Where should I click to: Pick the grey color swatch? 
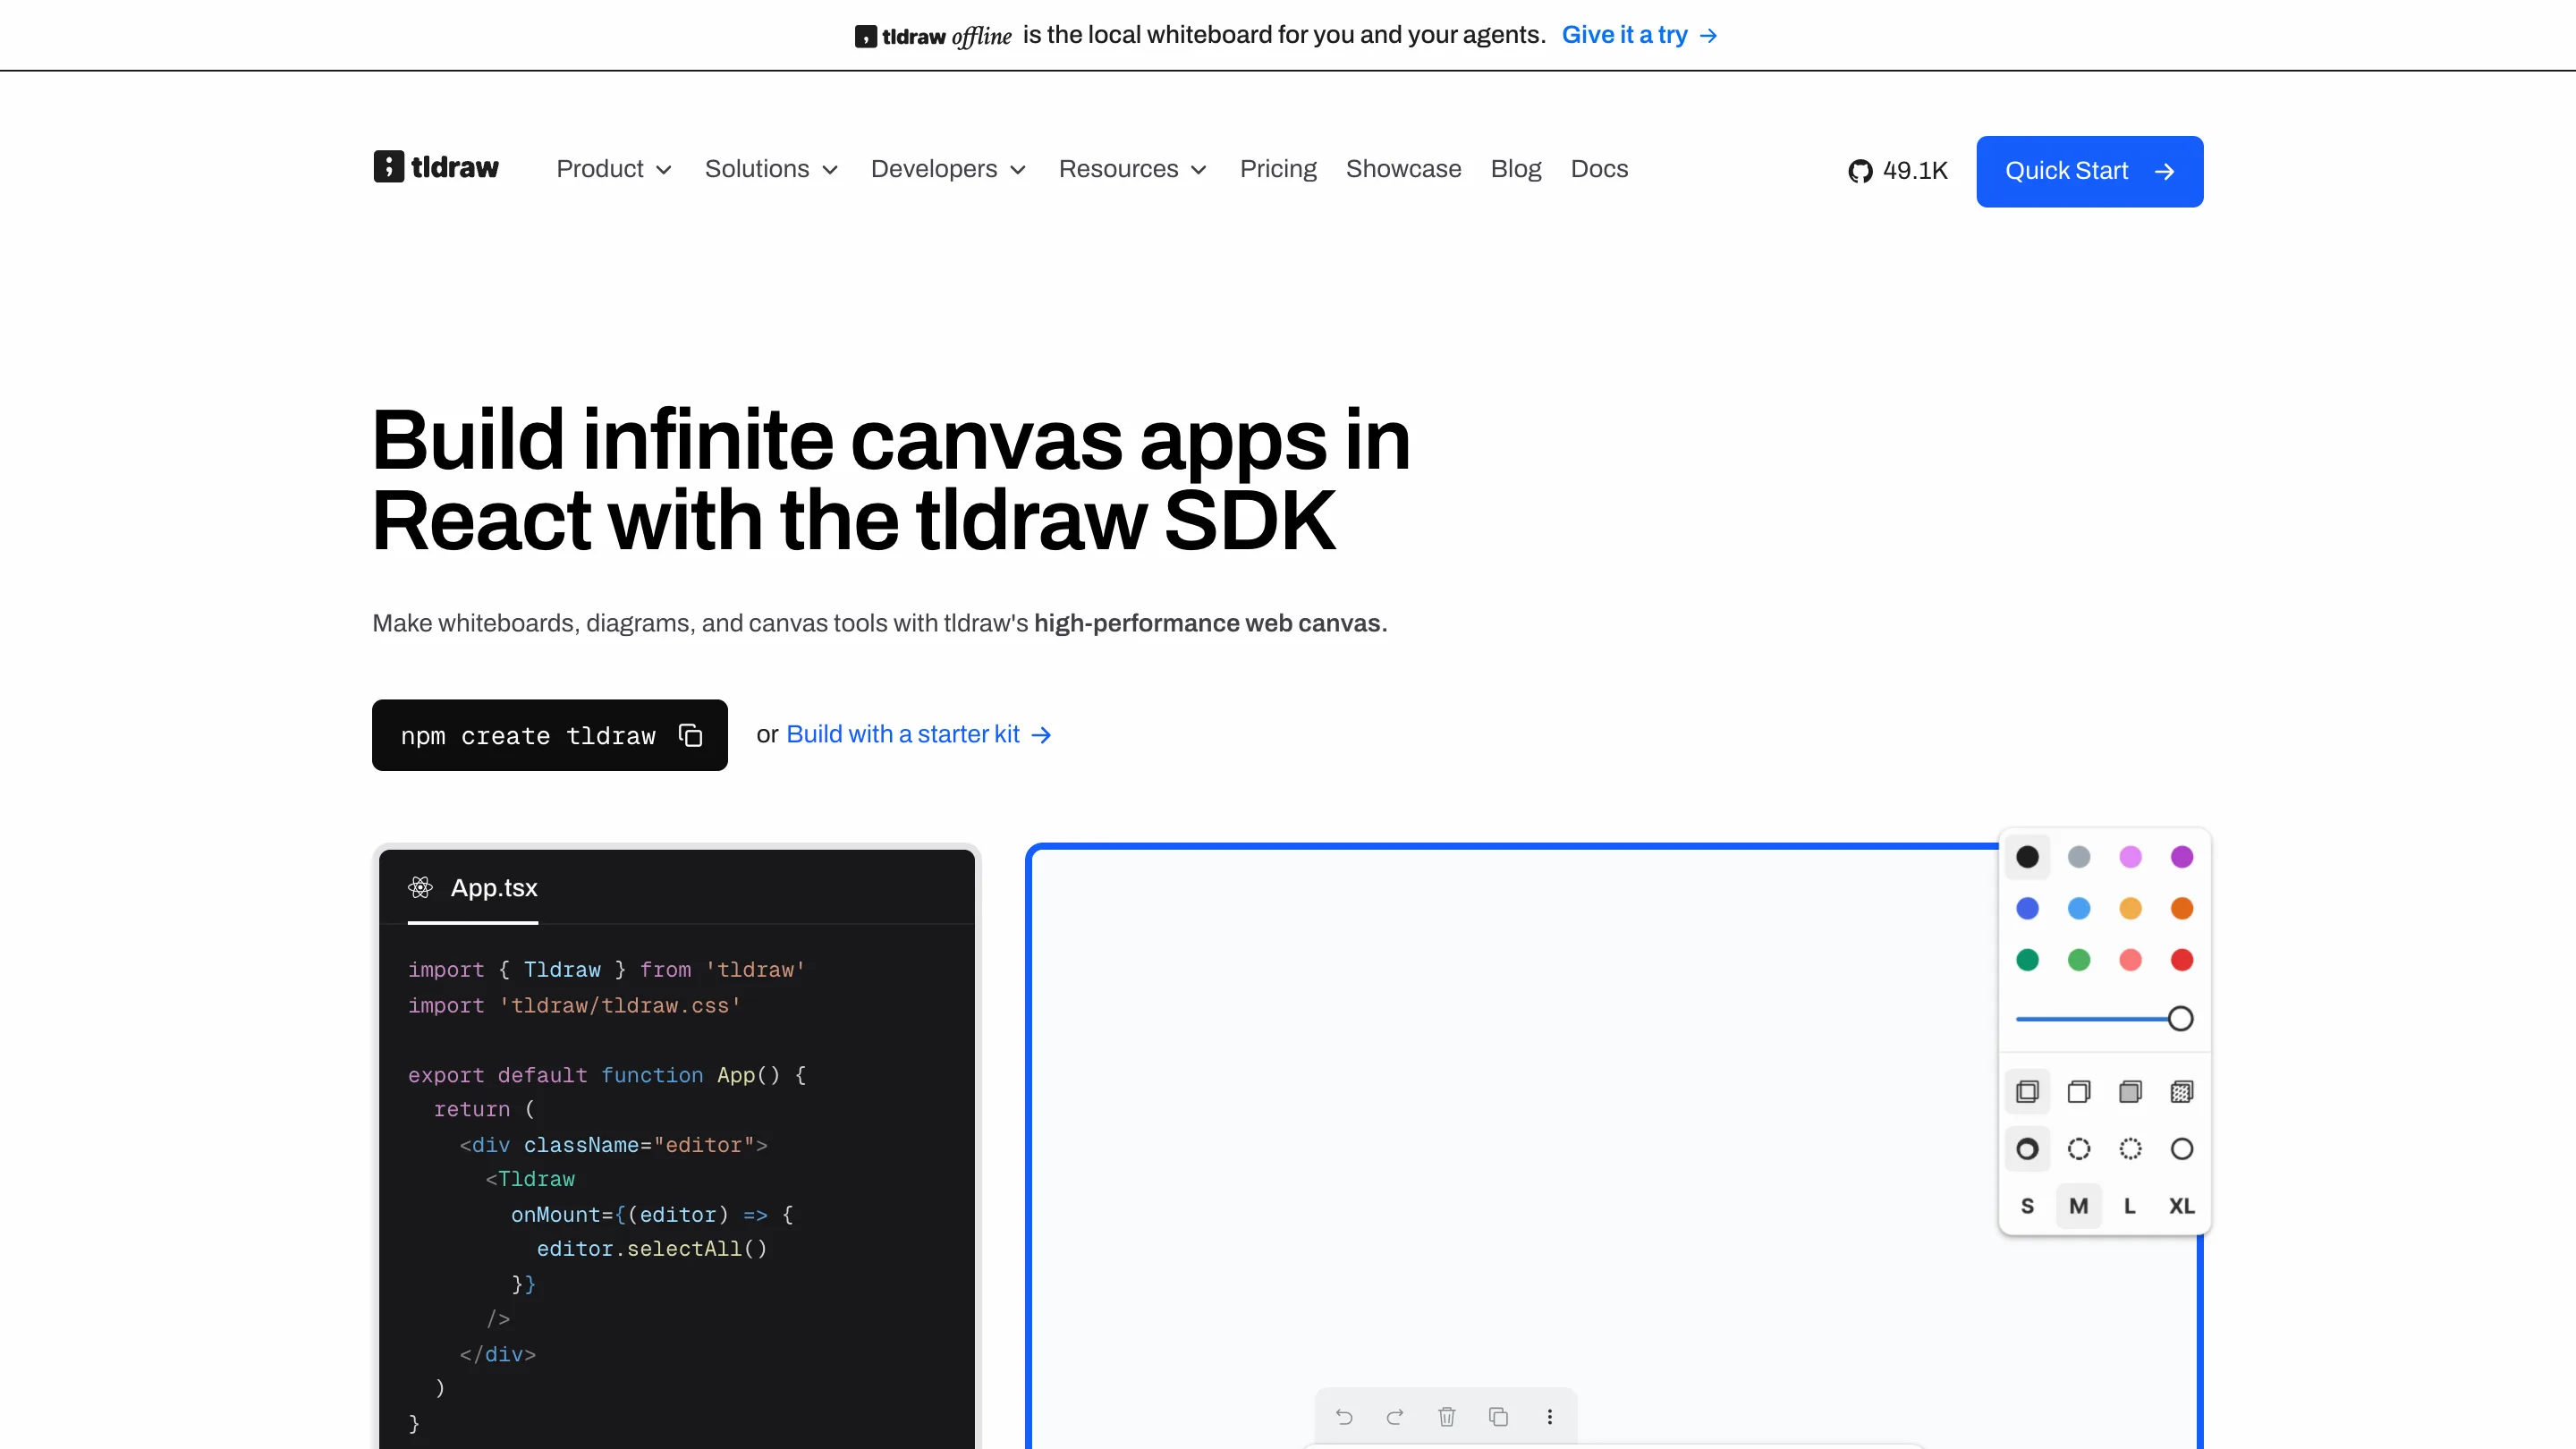[2079, 857]
